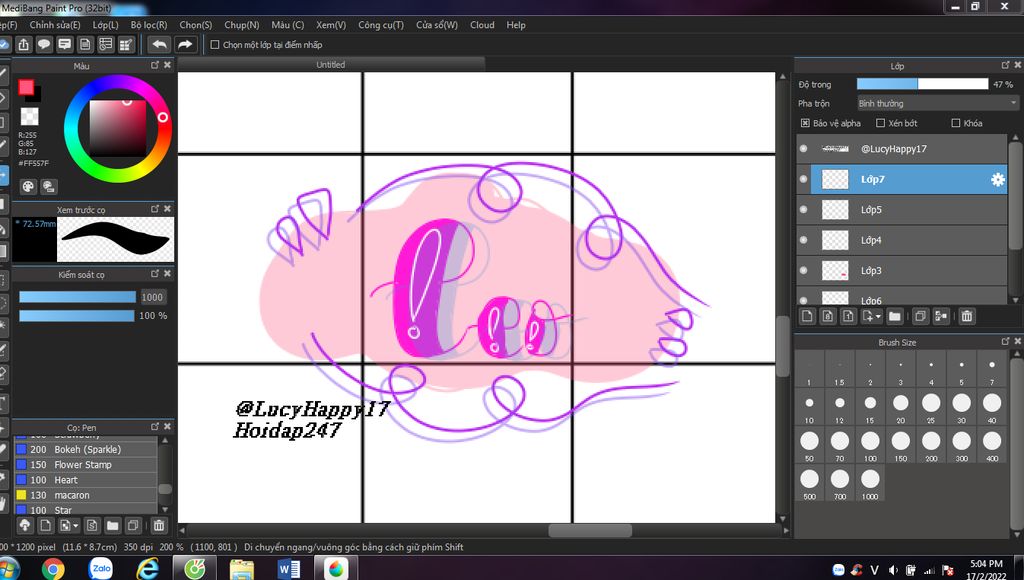This screenshot has height=580, width=1024.
Task: Enable 'Chọn một lớp tại điểm nhấp' checkbox
Action: [x=215, y=45]
